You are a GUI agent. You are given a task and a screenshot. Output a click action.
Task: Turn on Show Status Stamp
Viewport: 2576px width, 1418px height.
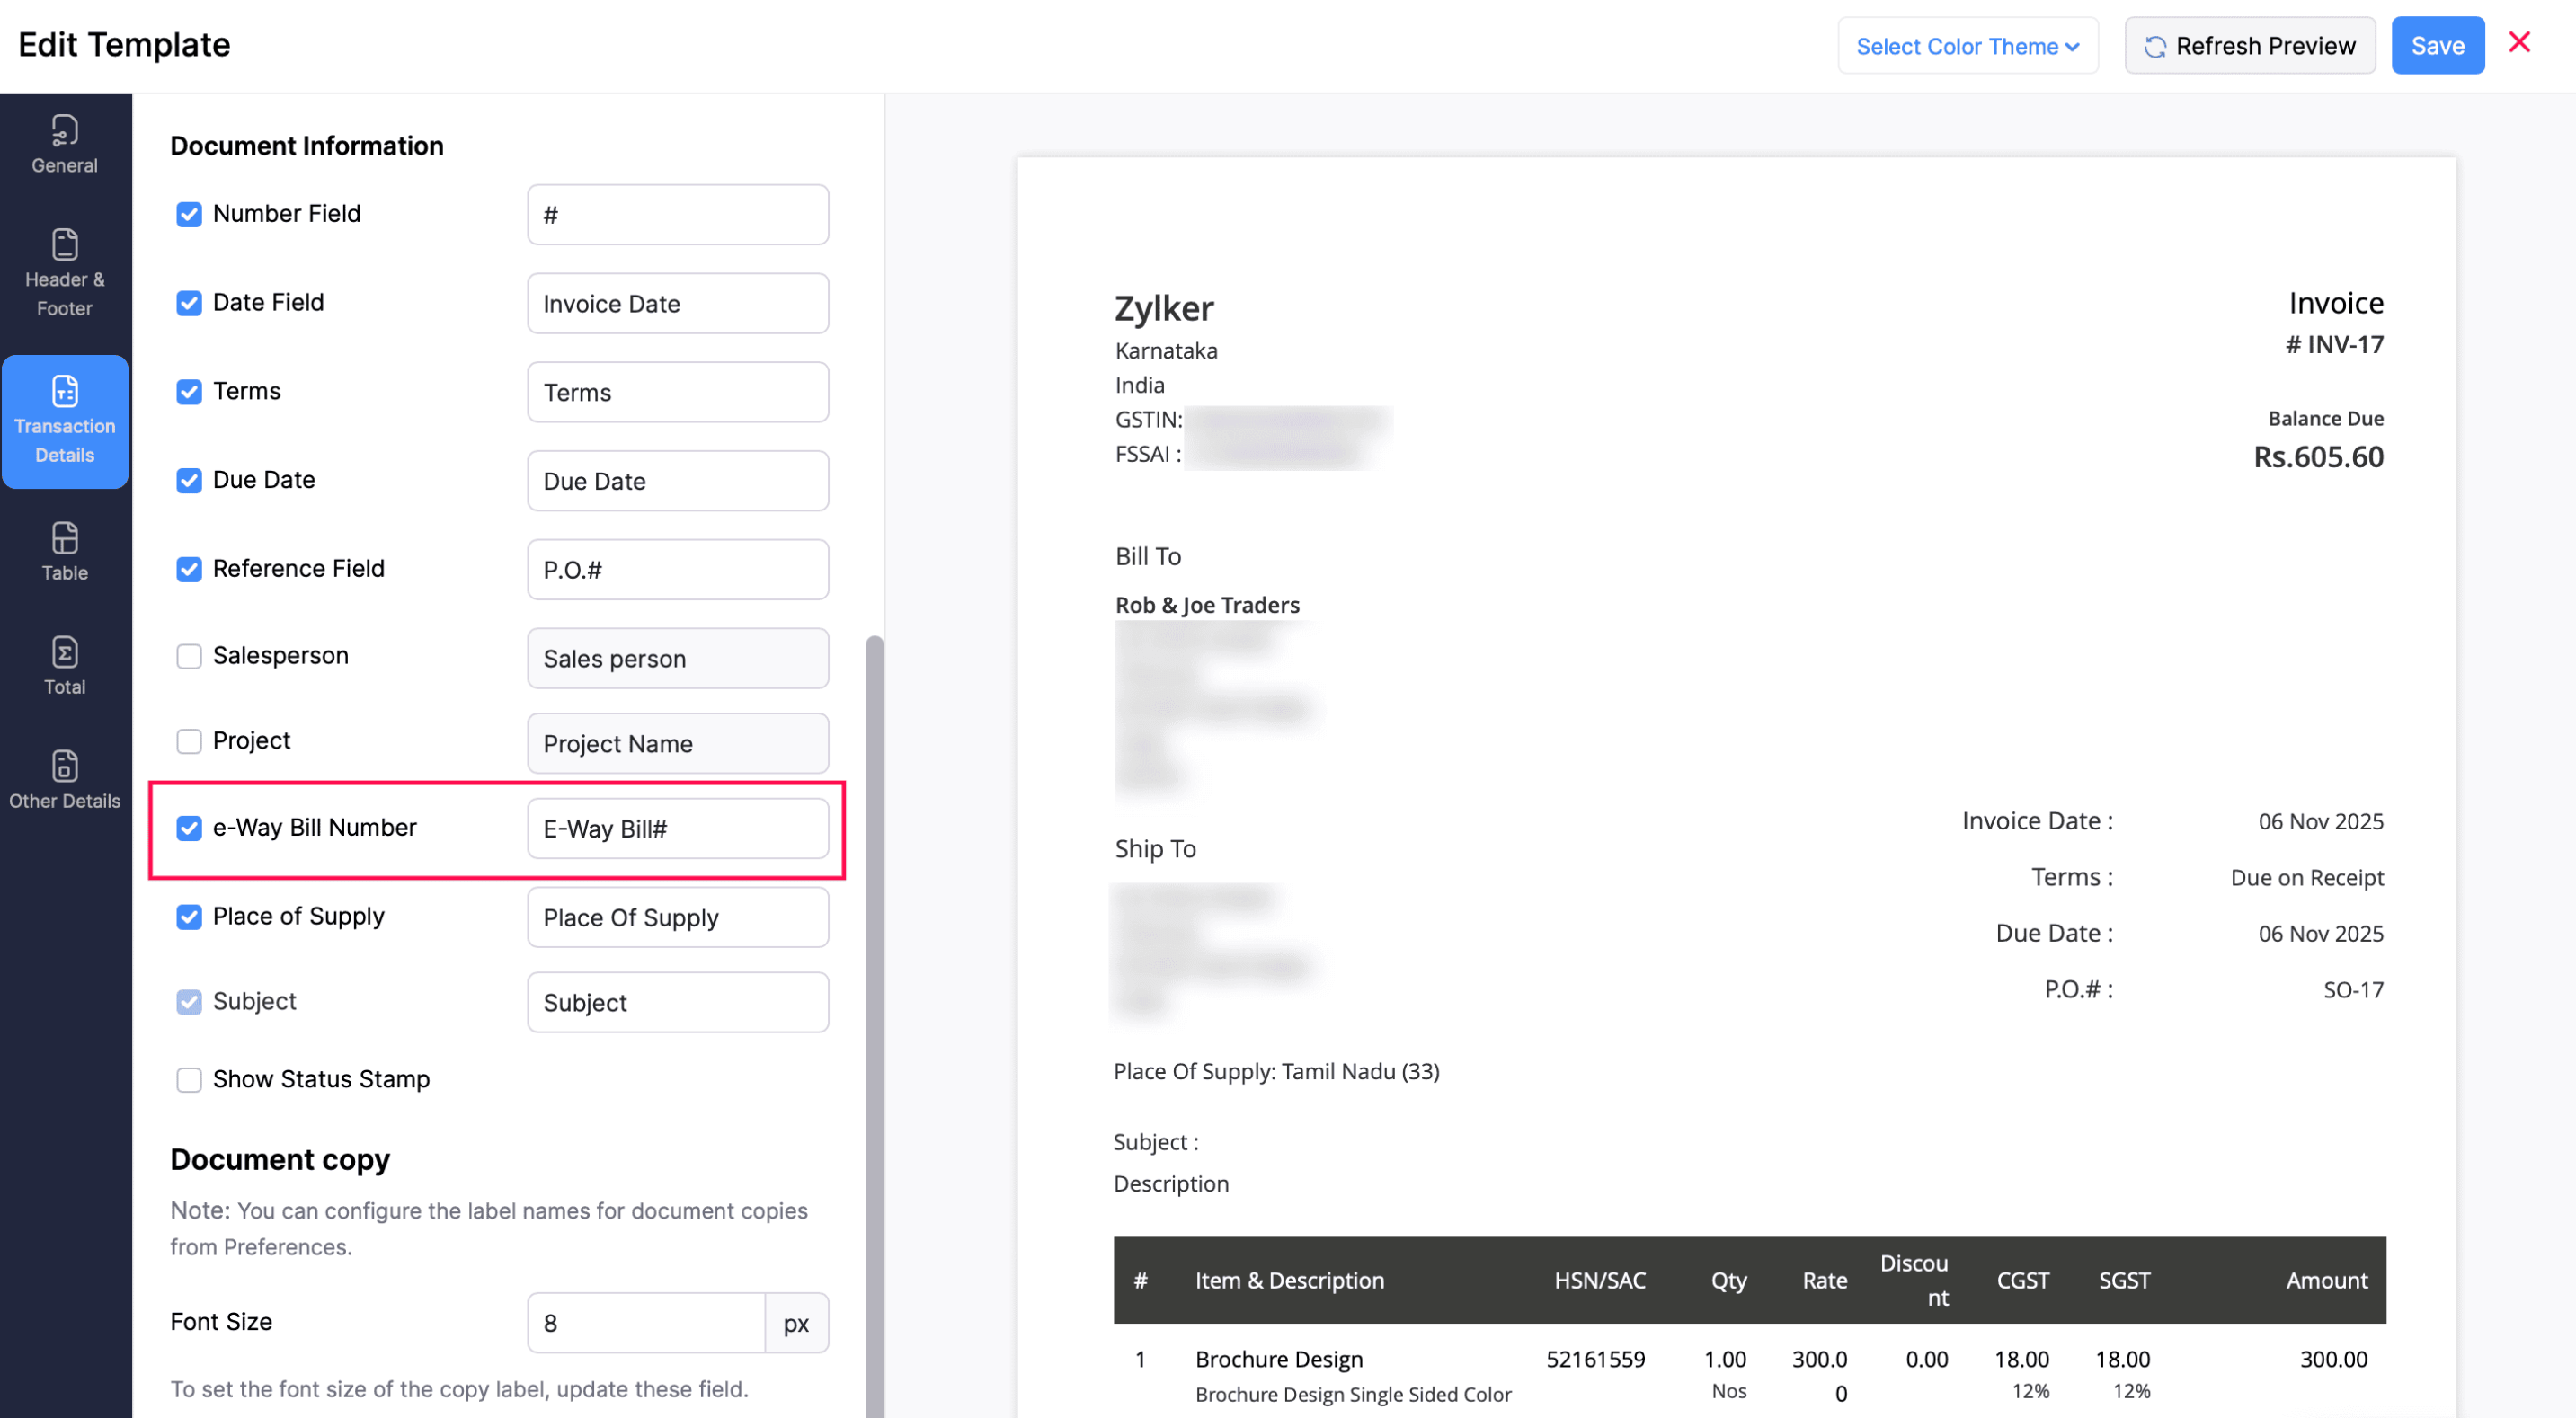point(189,1079)
